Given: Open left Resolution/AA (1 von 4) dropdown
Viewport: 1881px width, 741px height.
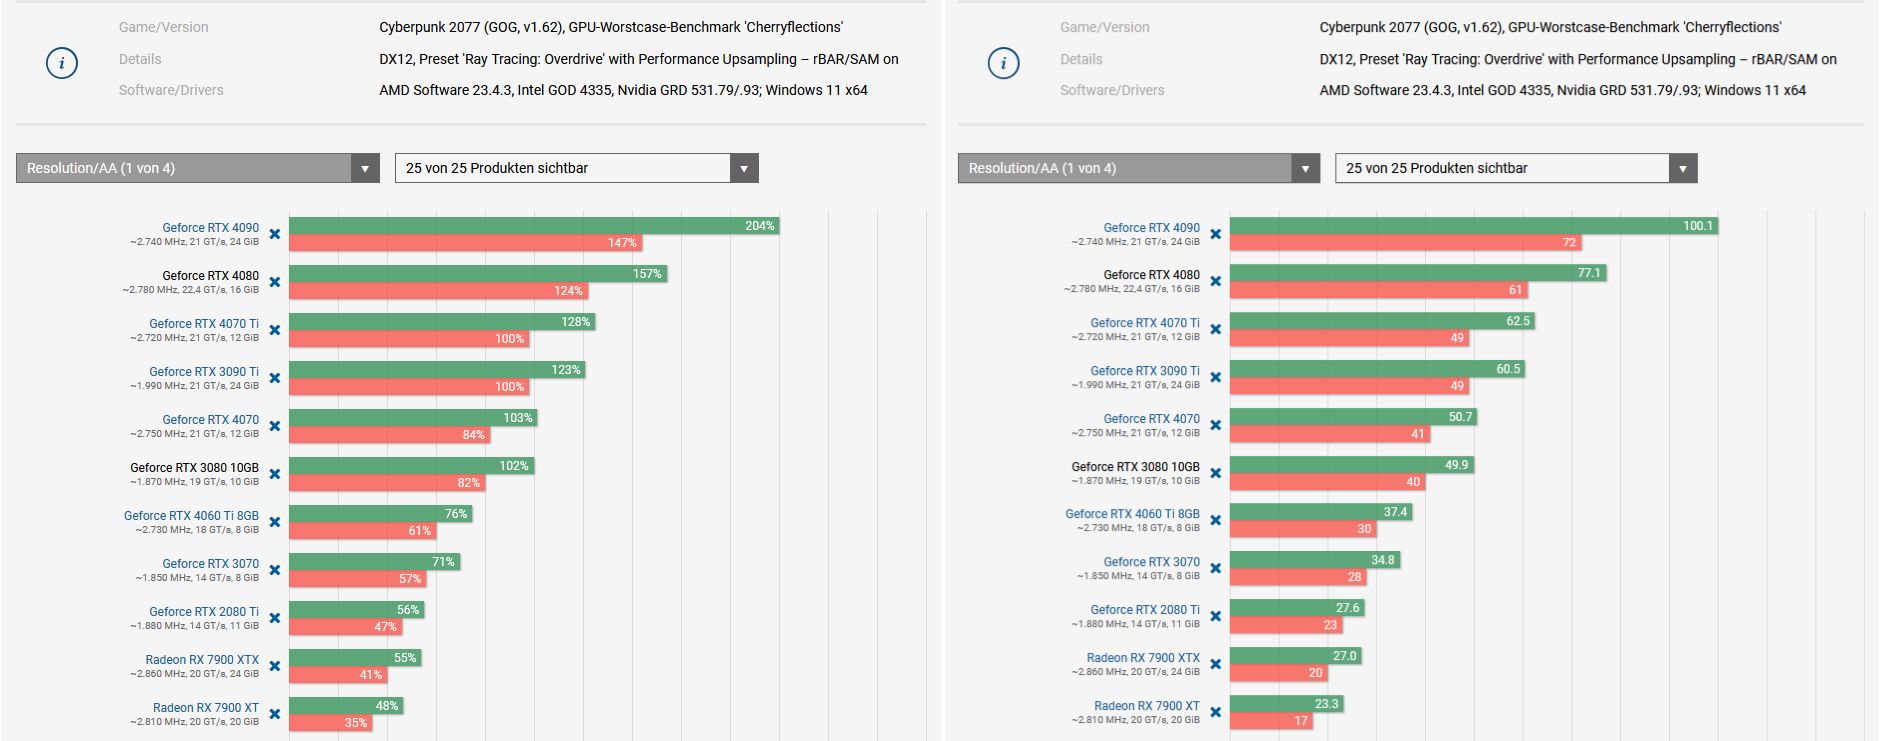Looking at the screenshot, I should pyautogui.click(x=198, y=168).
